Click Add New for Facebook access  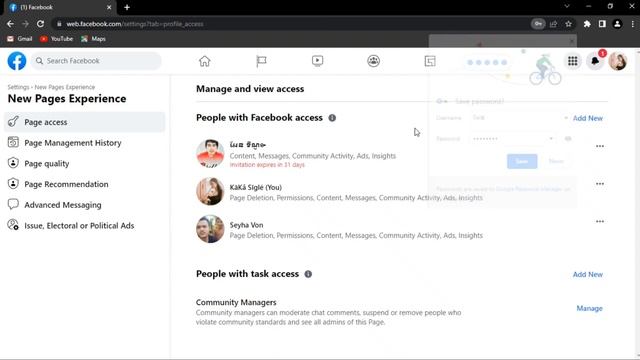tap(587, 118)
